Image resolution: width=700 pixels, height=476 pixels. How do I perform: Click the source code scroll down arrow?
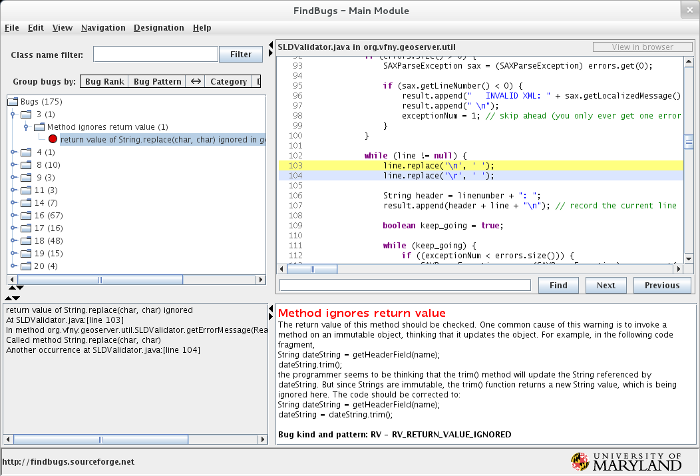click(x=688, y=259)
